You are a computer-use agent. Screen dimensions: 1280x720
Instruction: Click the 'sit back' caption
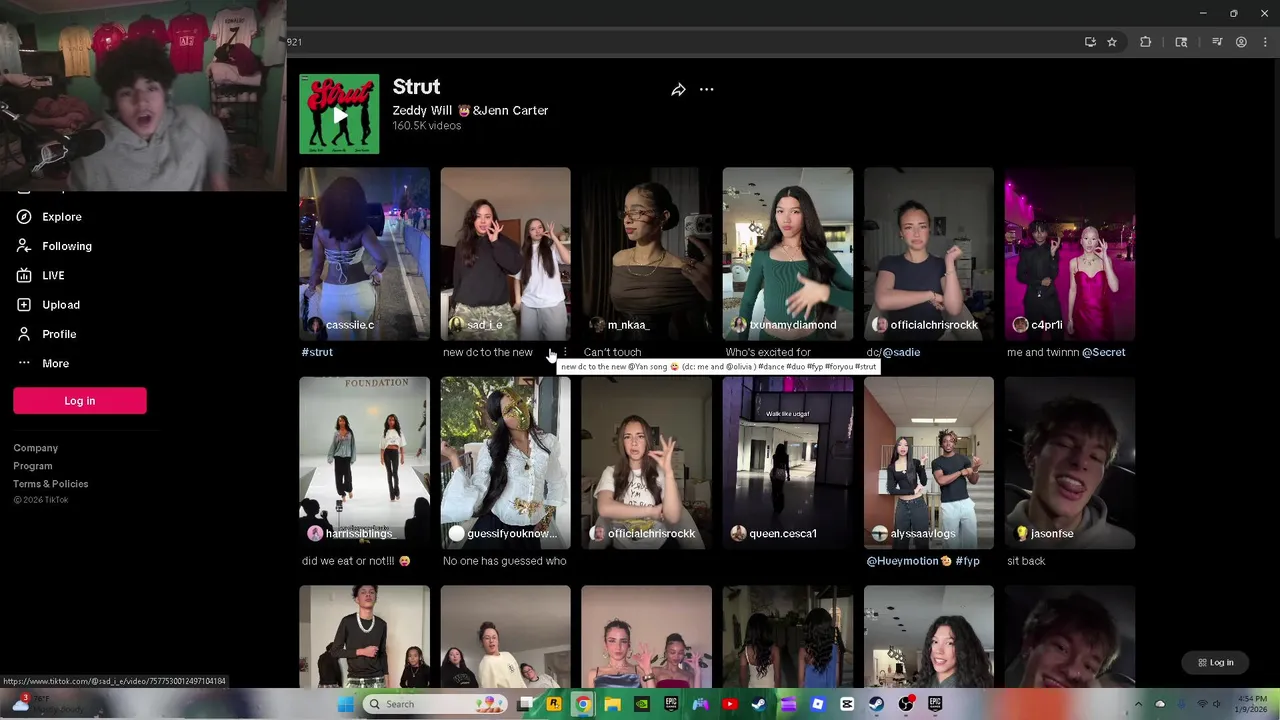click(x=1026, y=561)
